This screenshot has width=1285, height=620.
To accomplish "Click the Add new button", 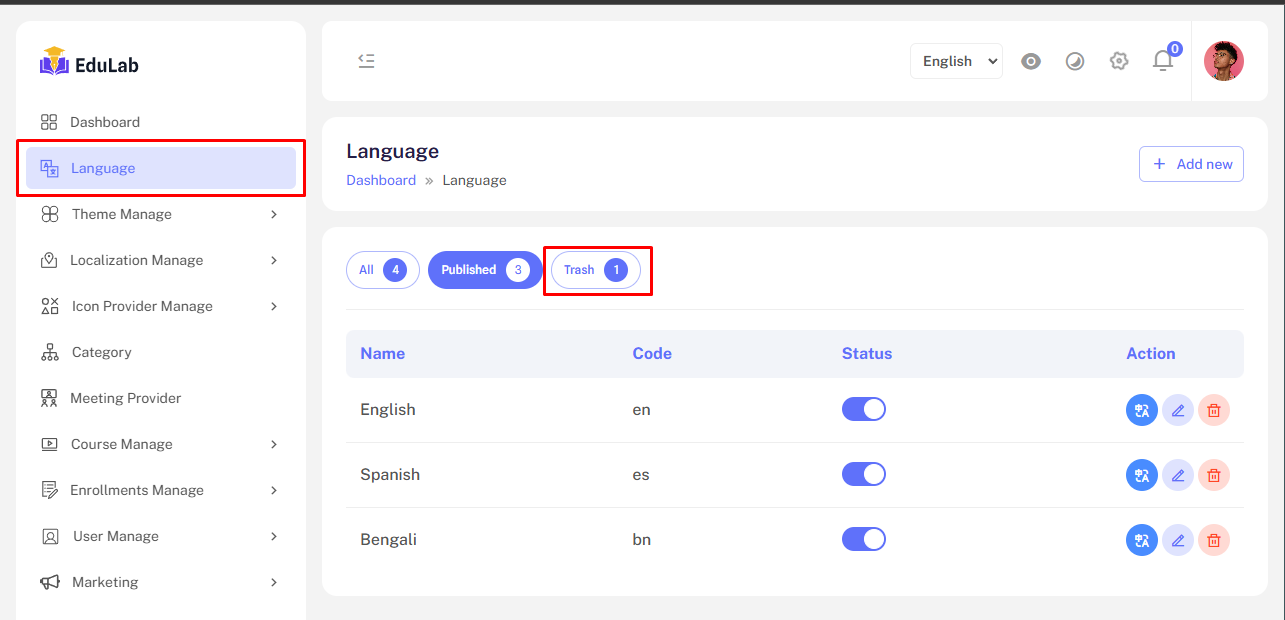I will [x=1191, y=164].
